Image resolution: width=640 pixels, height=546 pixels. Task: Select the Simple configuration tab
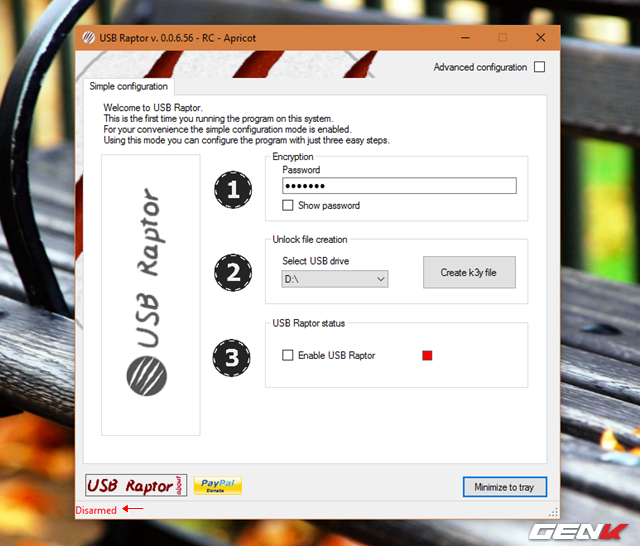(129, 87)
